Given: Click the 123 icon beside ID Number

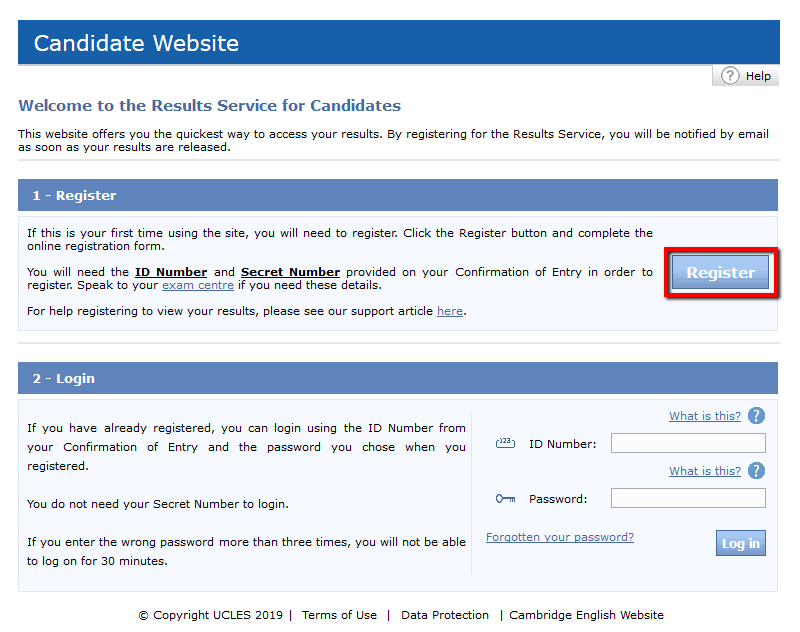Looking at the screenshot, I should pyautogui.click(x=505, y=443).
